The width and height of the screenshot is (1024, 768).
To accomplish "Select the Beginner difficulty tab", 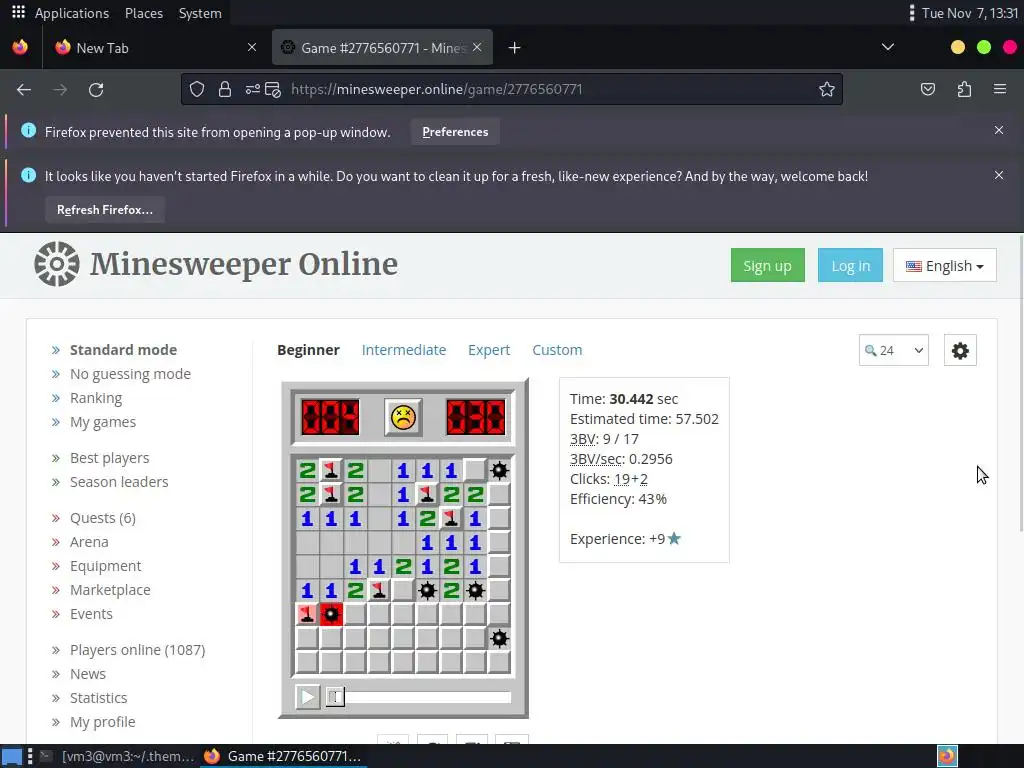I will (308, 350).
